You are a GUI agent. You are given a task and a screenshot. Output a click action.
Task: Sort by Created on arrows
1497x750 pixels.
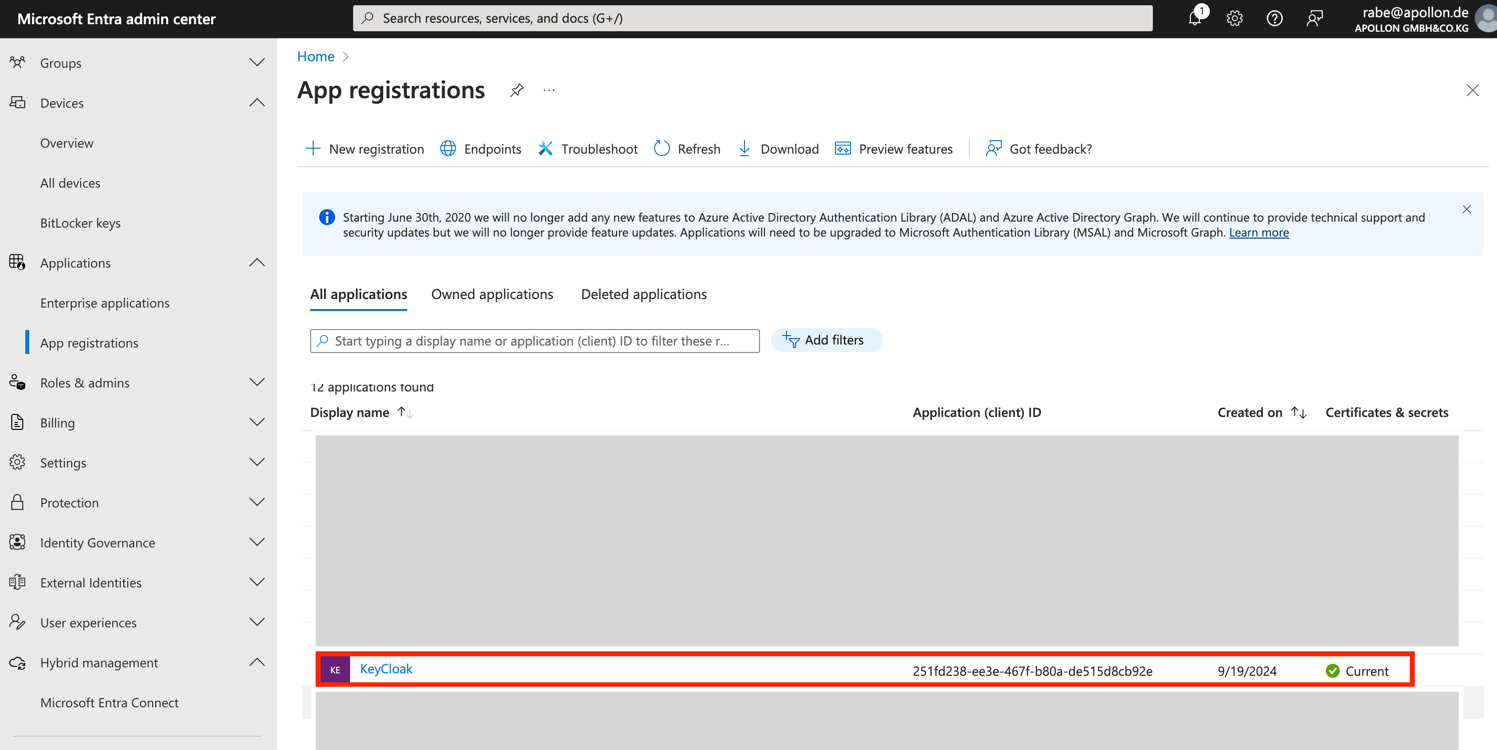pos(1298,412)
